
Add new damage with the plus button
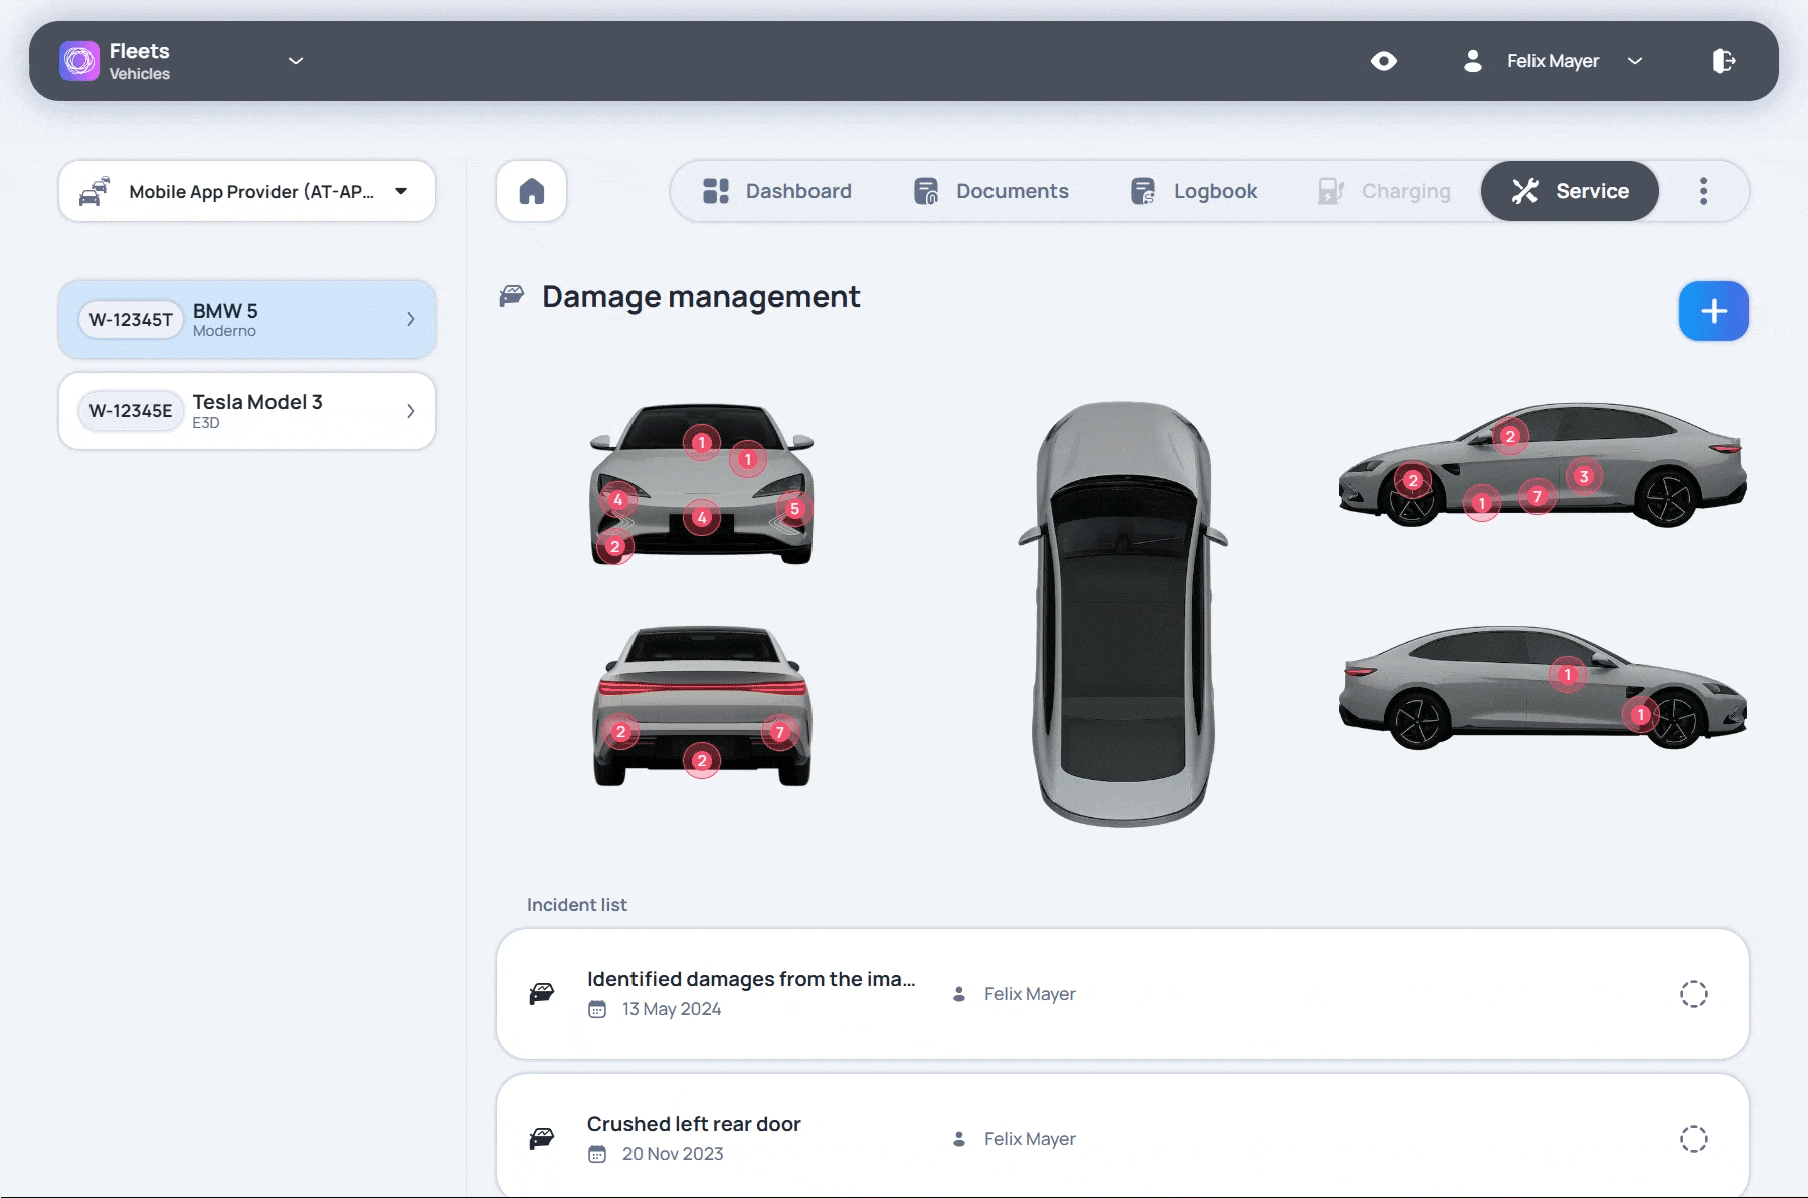(x=1714, y=311)
